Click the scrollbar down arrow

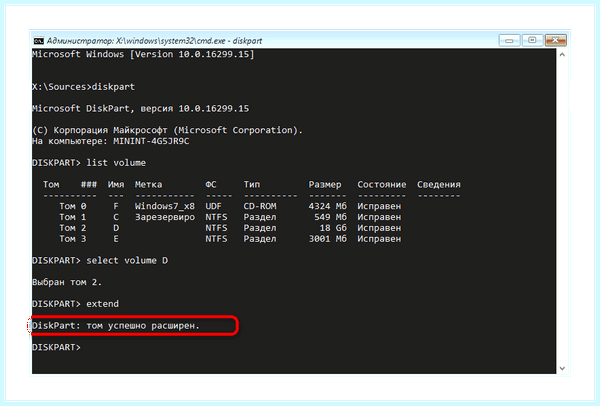click(562, 368)
